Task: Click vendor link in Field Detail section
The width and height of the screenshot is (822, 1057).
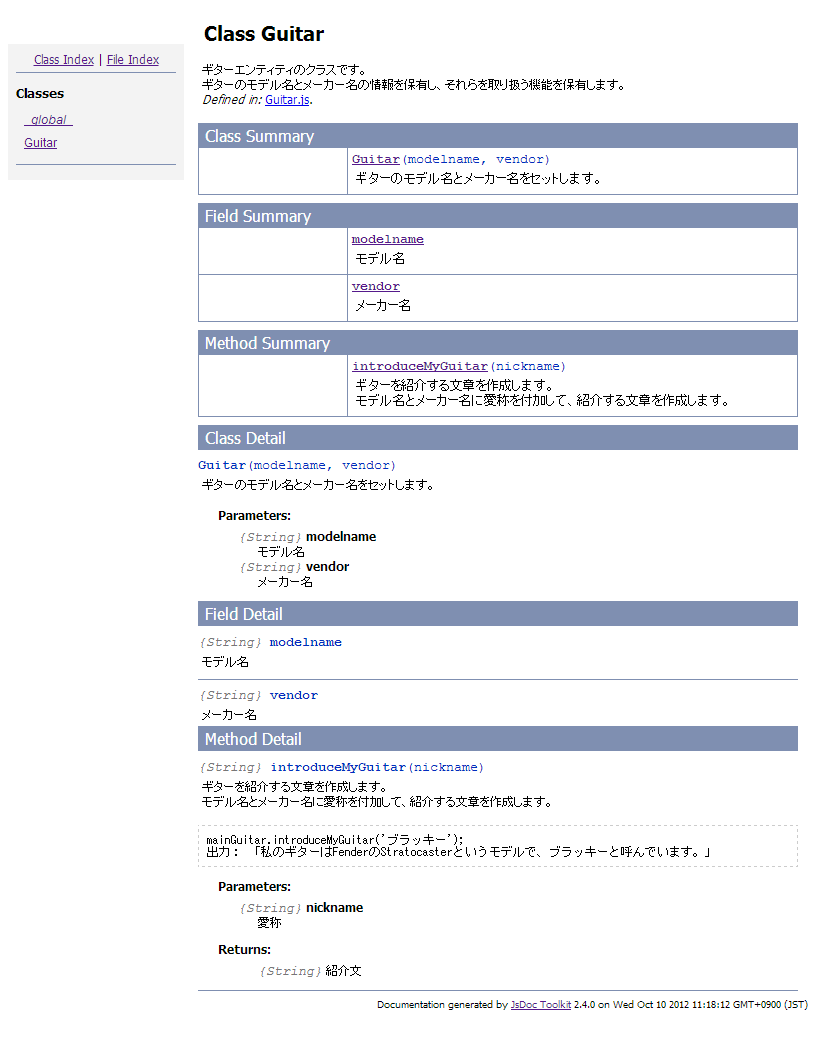Action: click(x=294, y=695)
